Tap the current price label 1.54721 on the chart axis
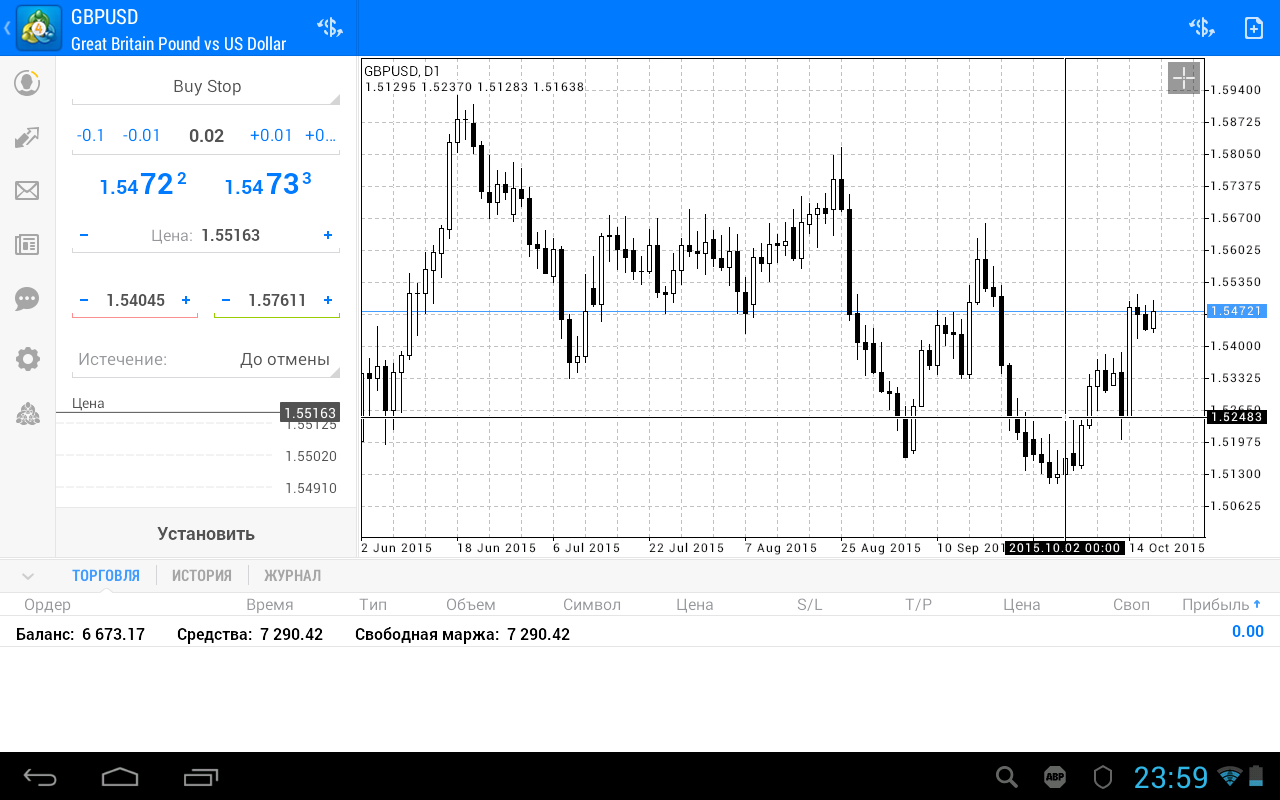 coord(1237,311)
